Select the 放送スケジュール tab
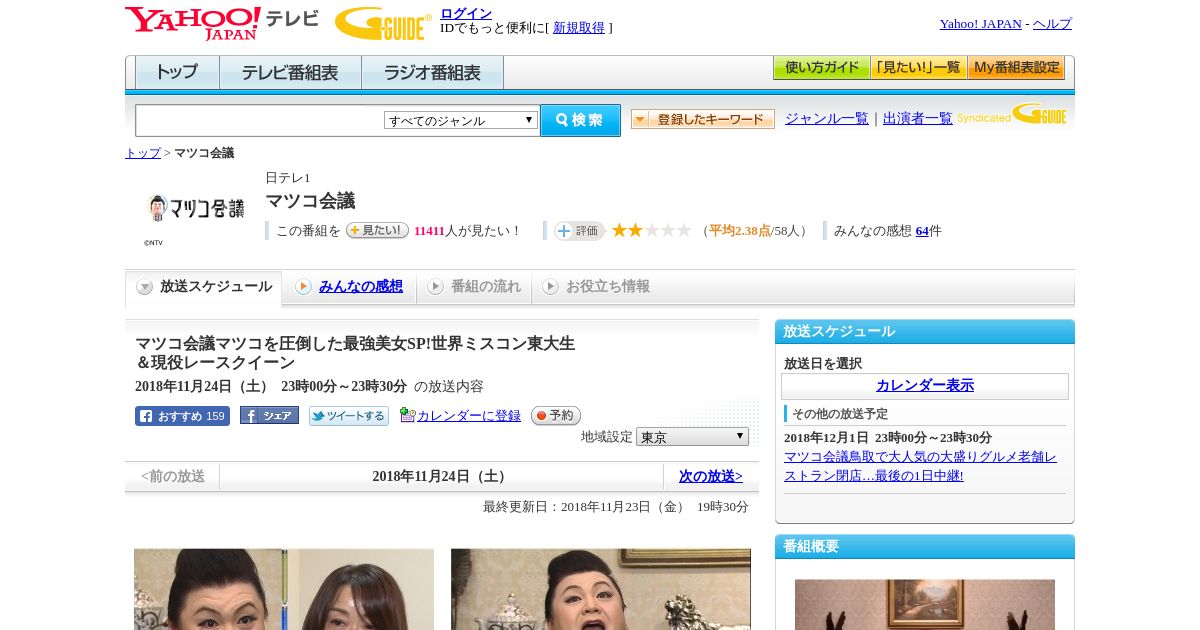The width and height of the screenshot is (1200, 630). pos(204,287)
